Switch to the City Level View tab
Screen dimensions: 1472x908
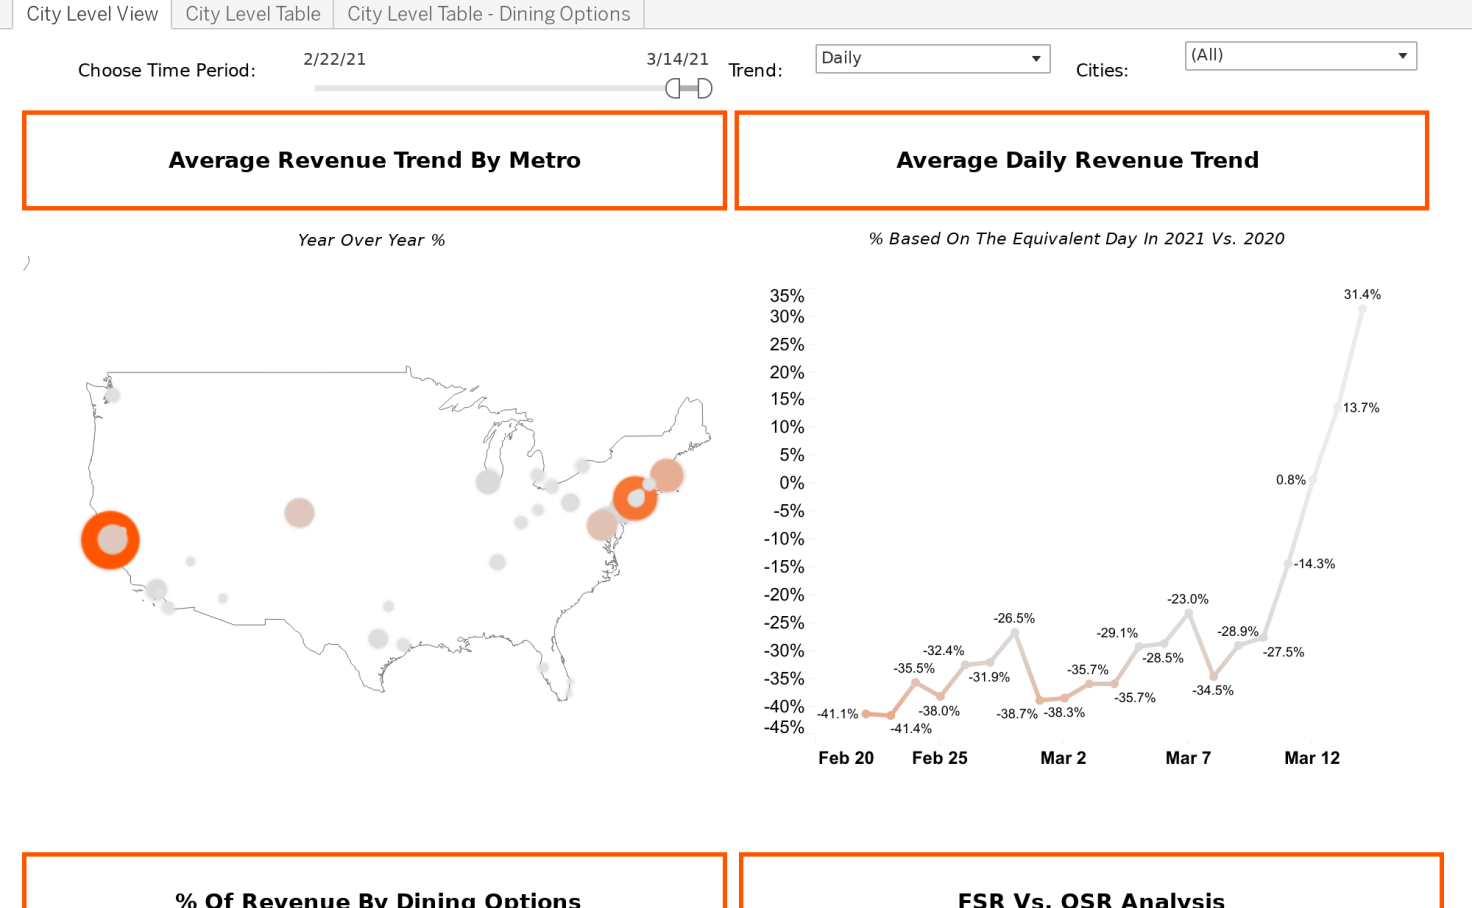92,14
